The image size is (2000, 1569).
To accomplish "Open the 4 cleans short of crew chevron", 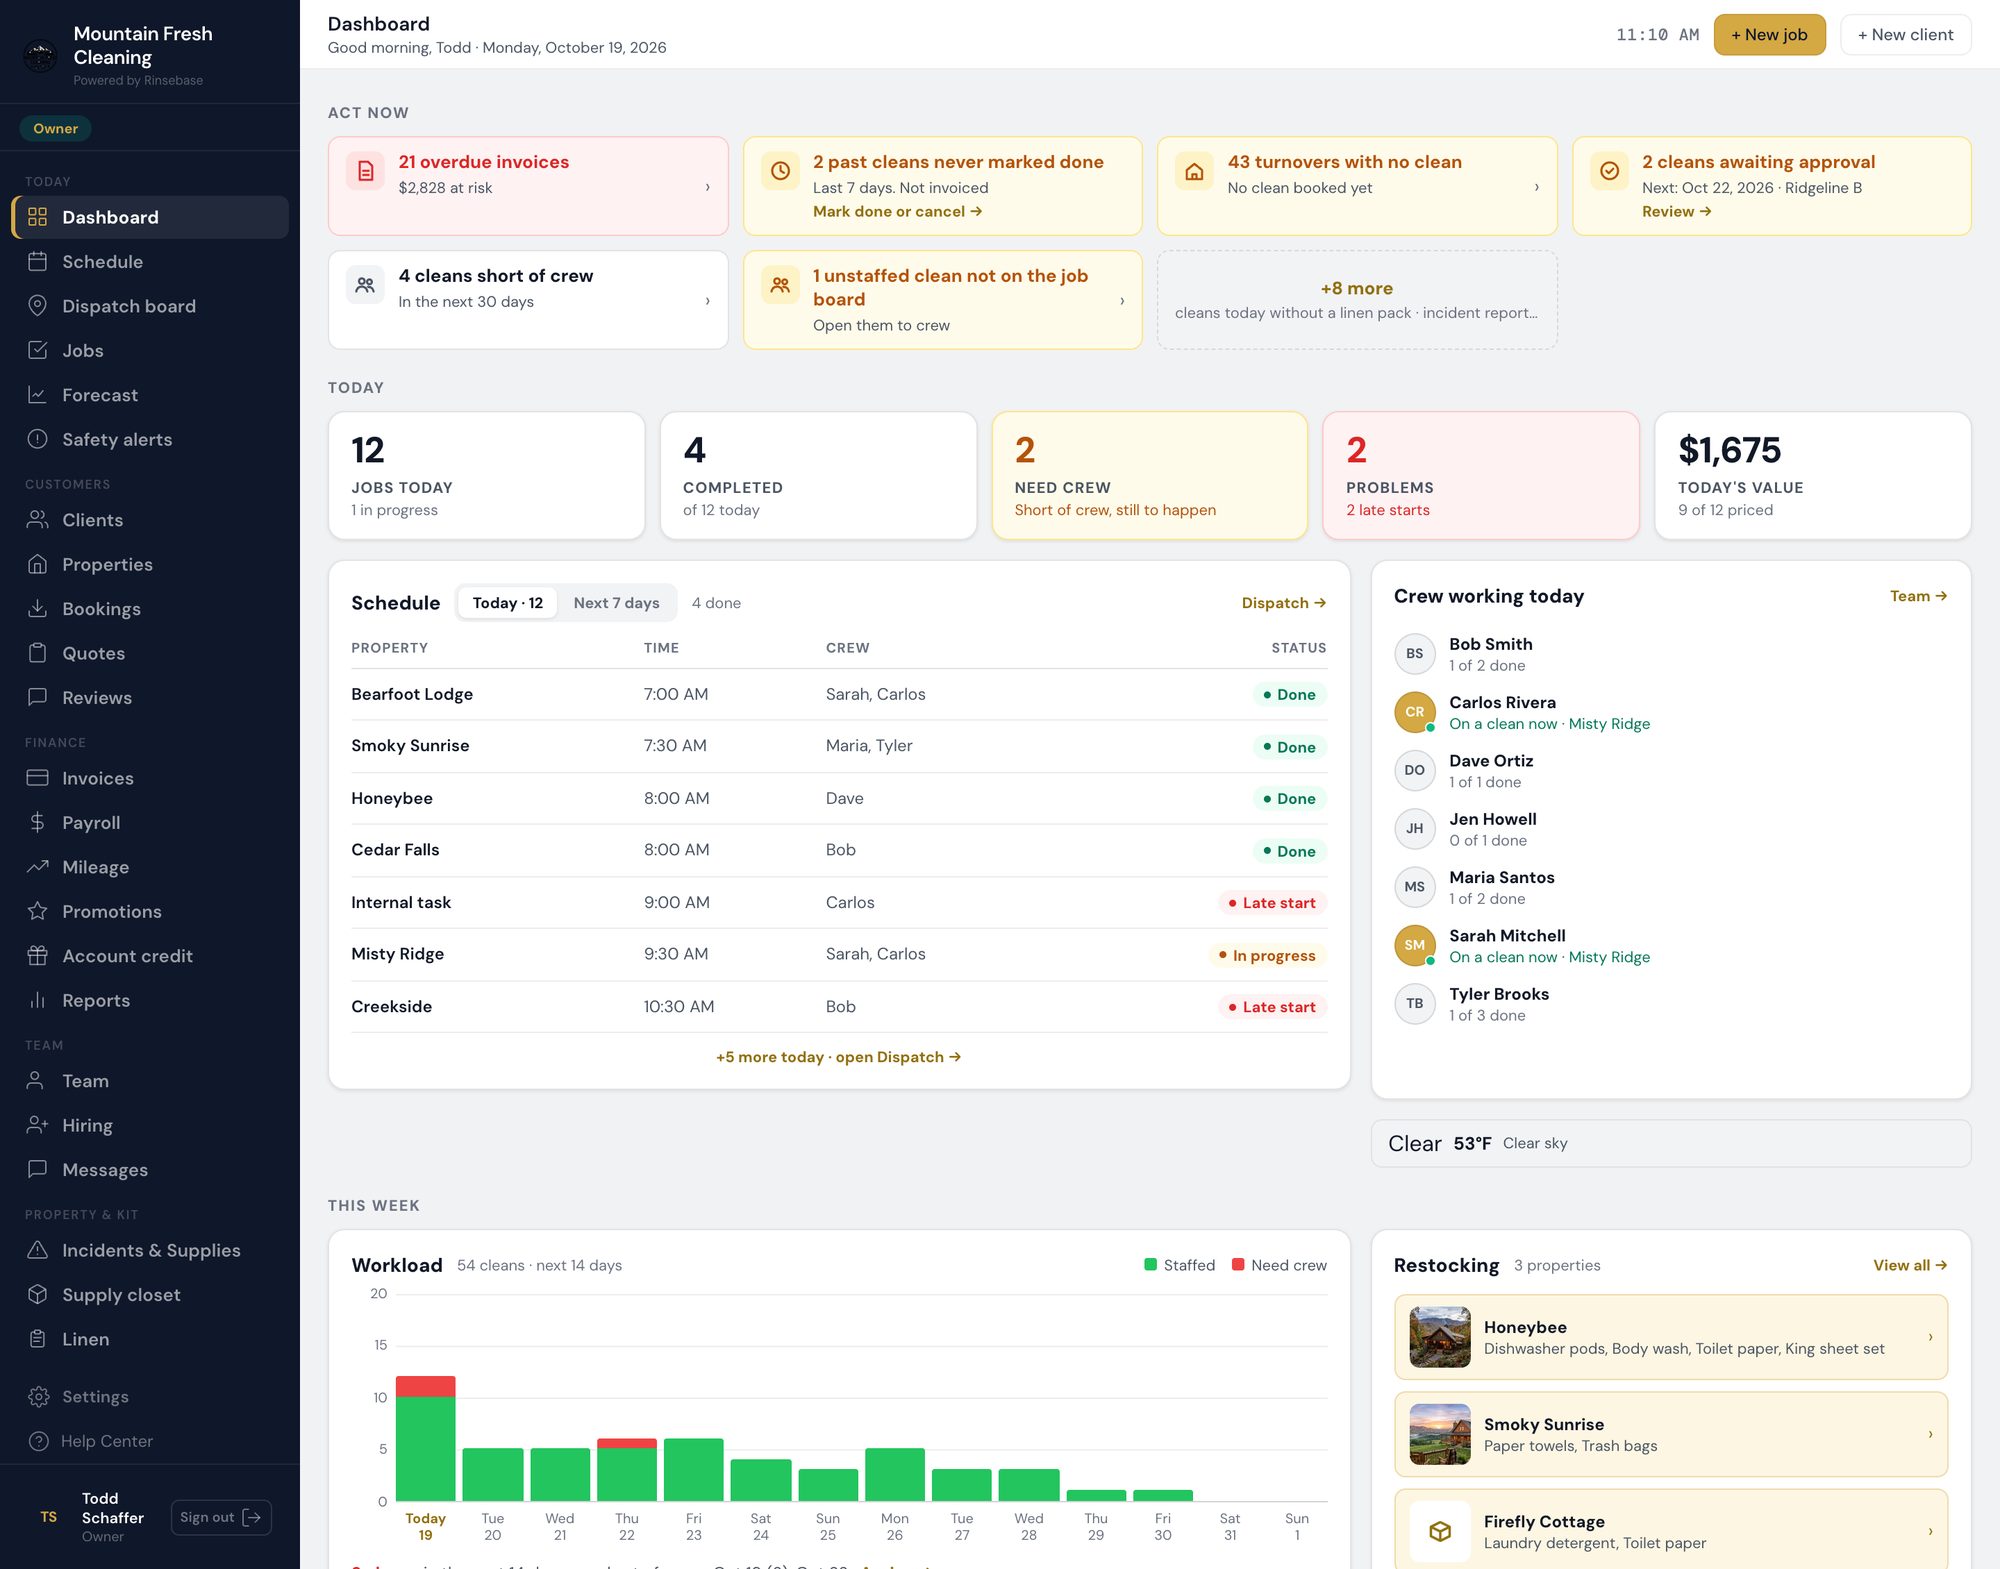I will pos(708,301).
